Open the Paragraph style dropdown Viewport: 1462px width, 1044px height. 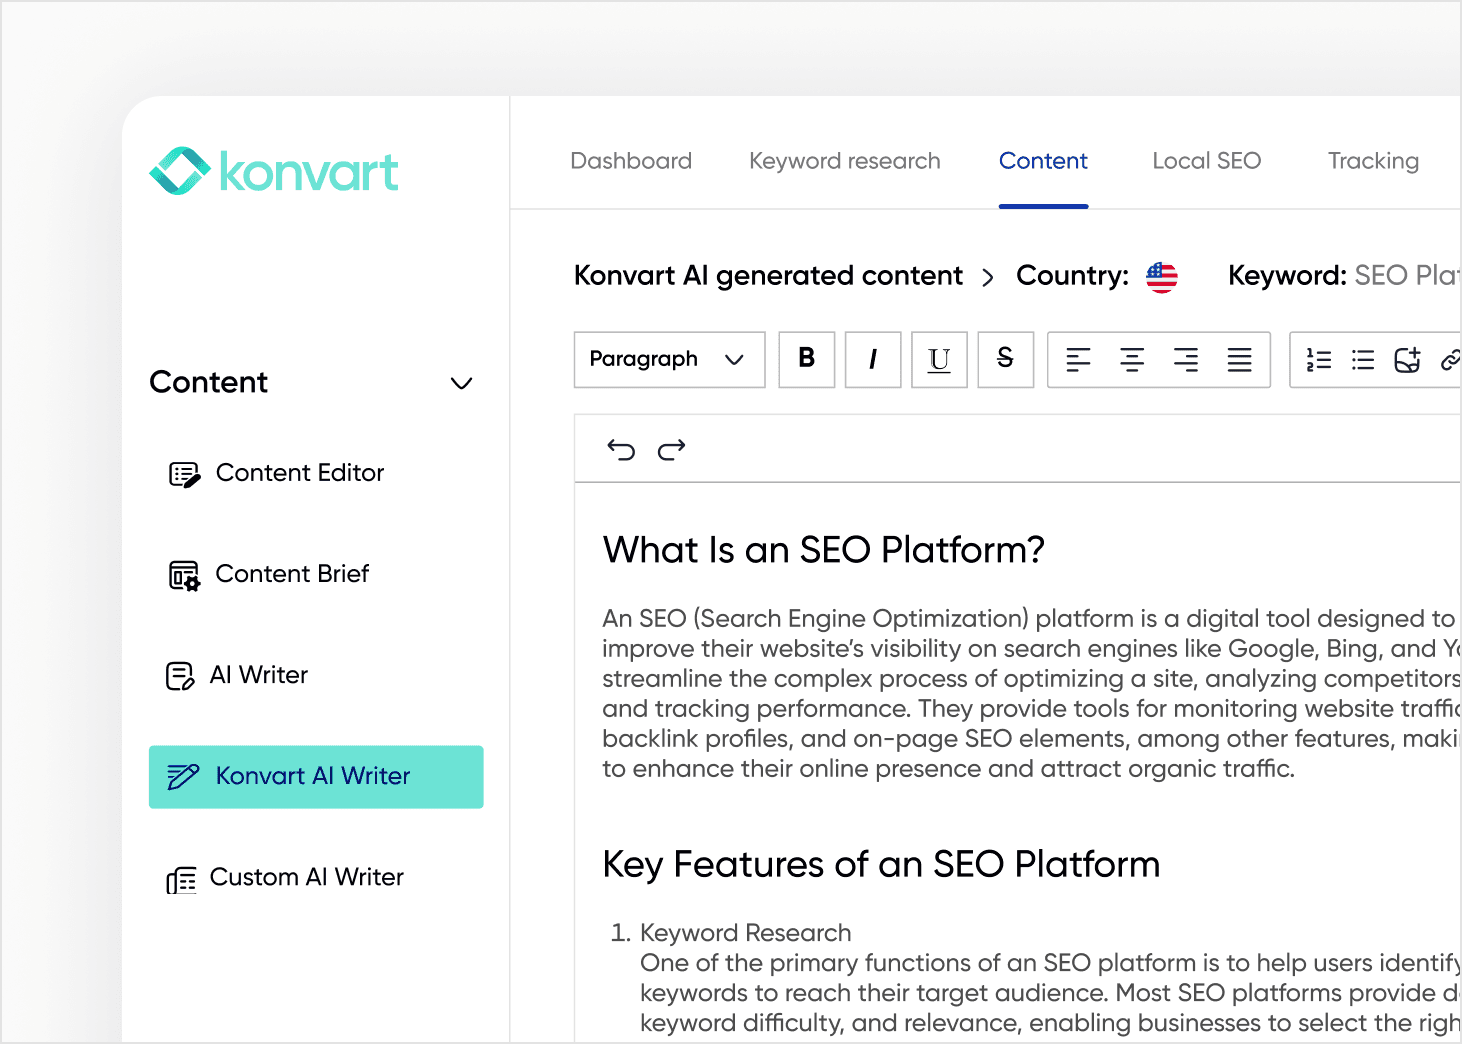669,359
